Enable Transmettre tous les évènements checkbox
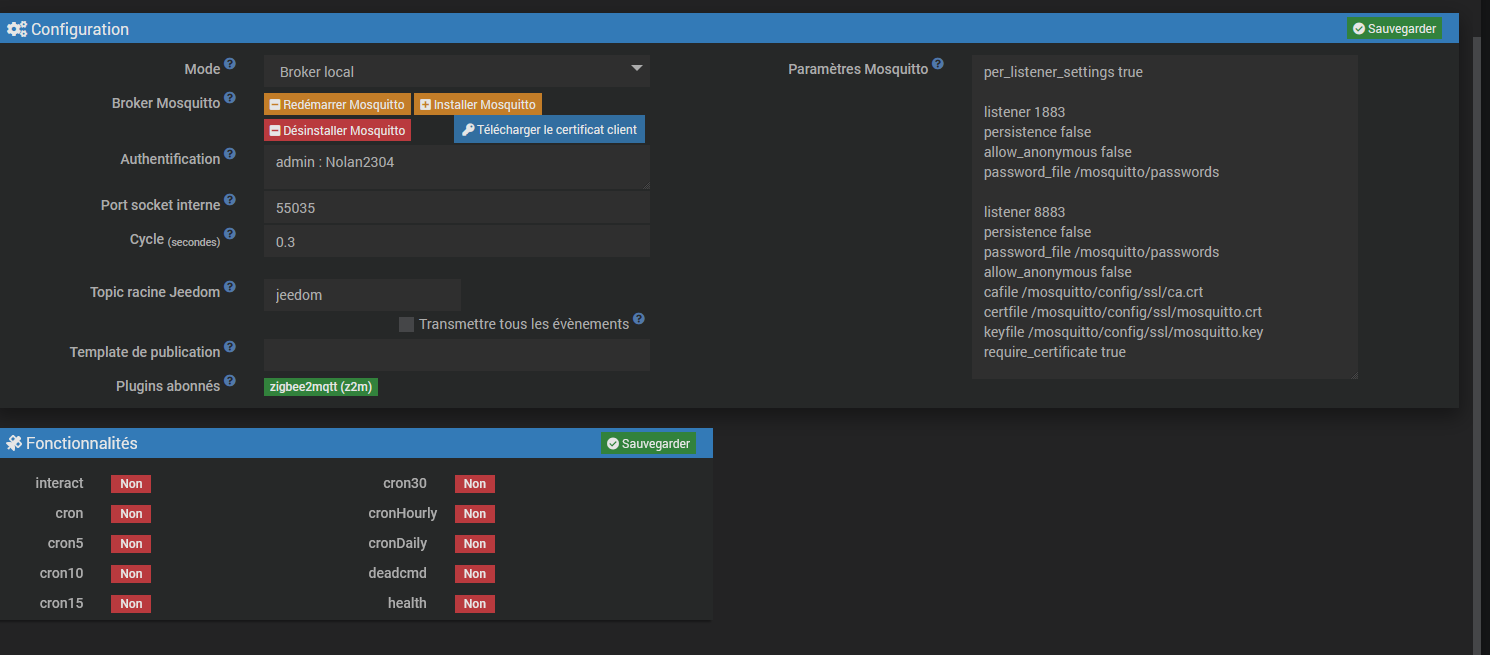The image size is (1490, 655). pyautogui.click(x=406, y=324)
